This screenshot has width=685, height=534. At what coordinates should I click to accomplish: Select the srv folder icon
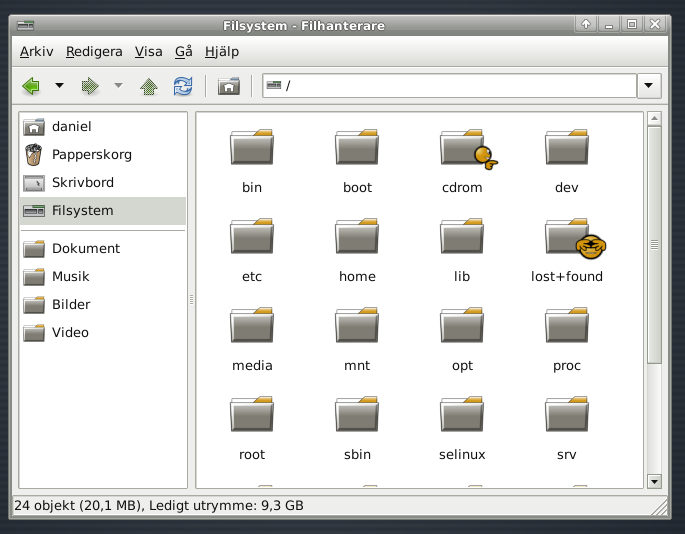point(567,415)
